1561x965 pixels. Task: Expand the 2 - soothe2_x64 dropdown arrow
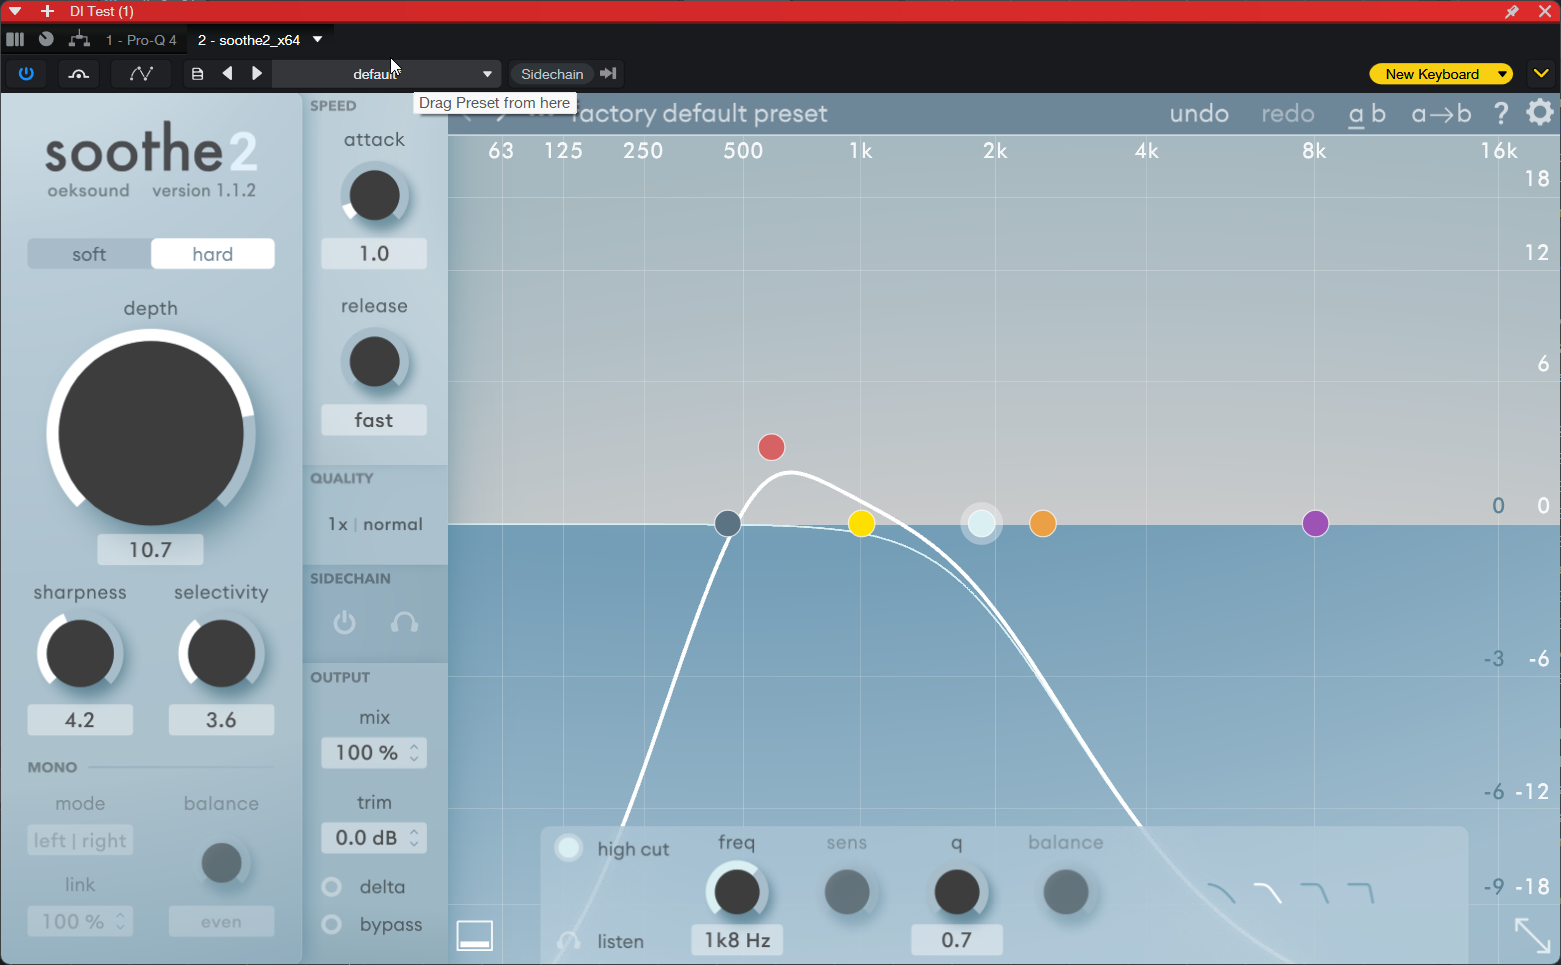pos(317,40)
